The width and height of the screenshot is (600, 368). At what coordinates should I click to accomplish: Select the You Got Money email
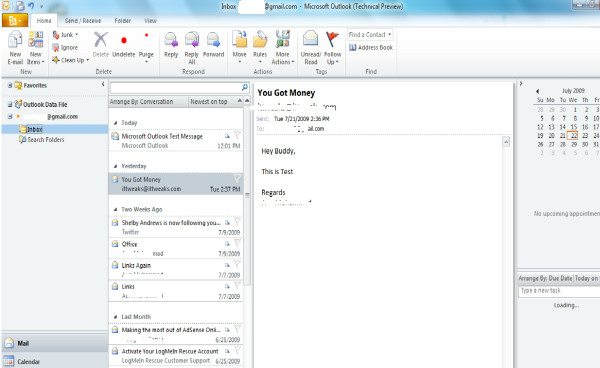click(x=176, y=184)
